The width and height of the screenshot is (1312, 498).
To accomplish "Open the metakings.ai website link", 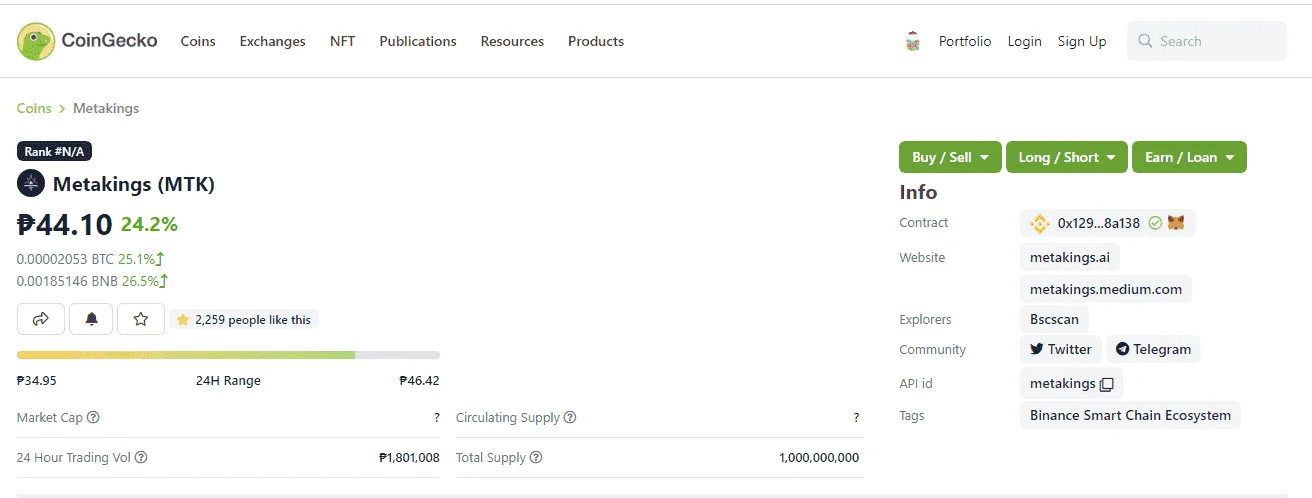I will point(1070,257).
